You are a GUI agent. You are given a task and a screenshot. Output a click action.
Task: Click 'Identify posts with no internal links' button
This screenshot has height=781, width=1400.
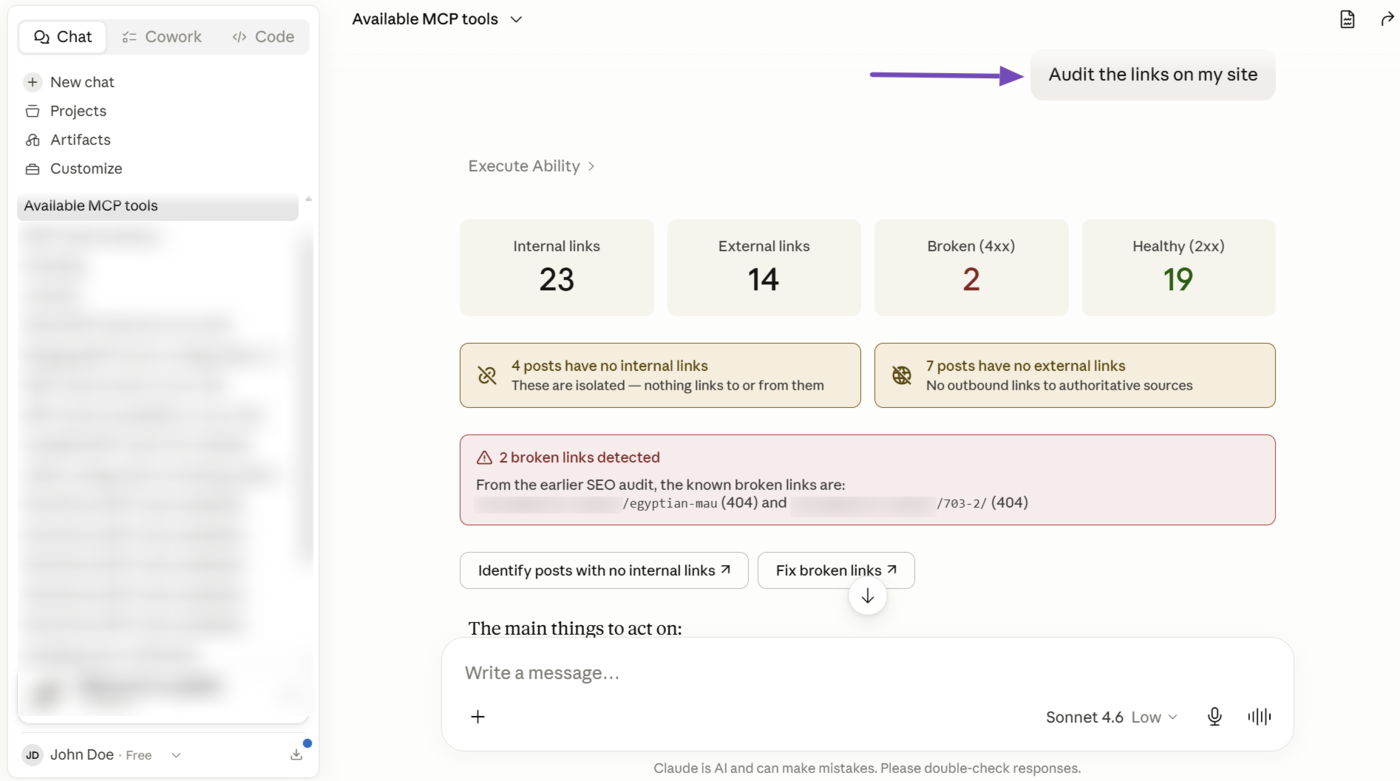tap(604, 571)
